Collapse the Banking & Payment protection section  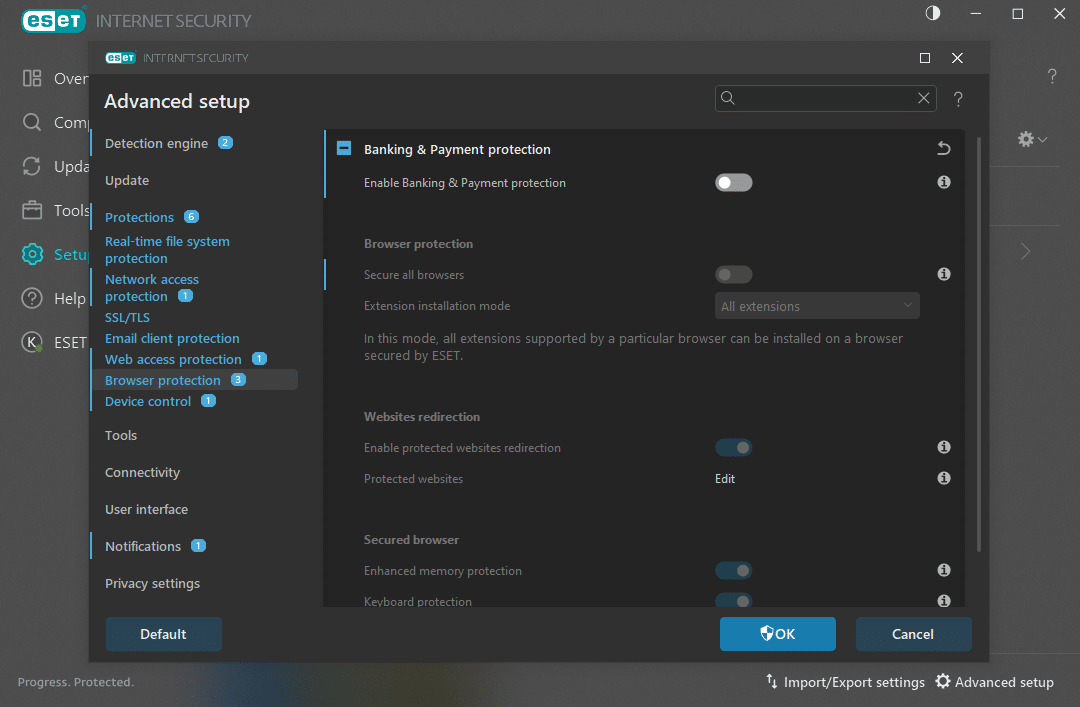pos(344,149)
